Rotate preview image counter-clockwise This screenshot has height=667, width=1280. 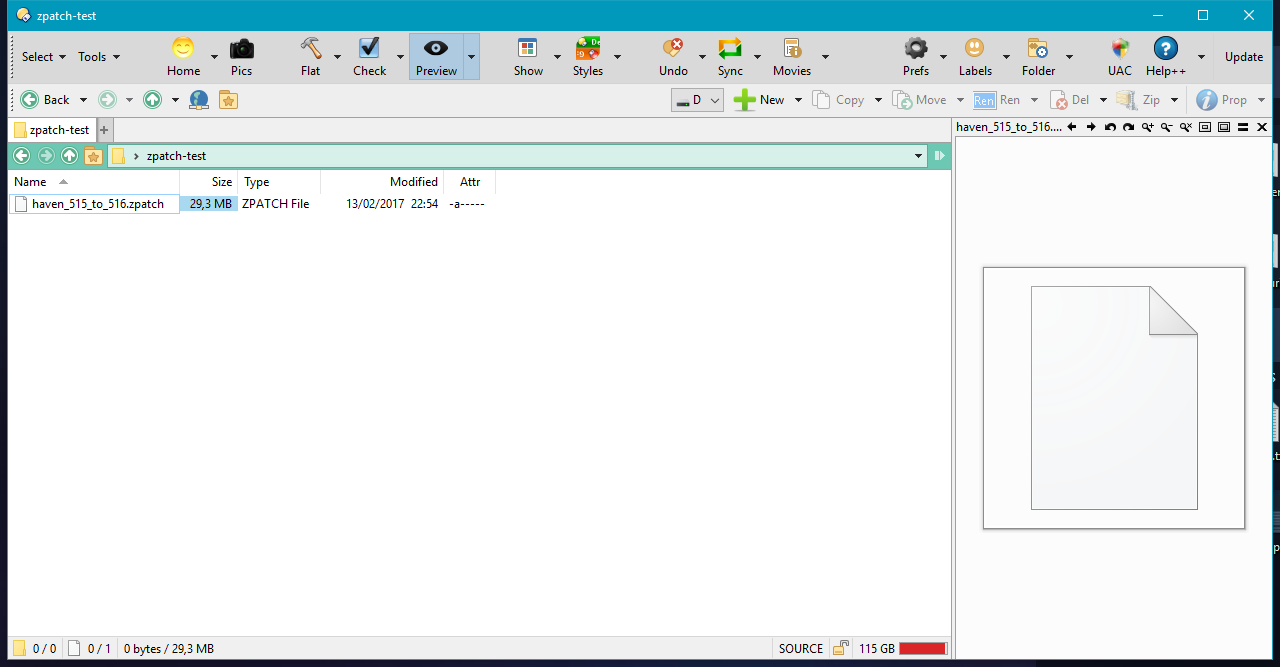(x=1110, y=127)
